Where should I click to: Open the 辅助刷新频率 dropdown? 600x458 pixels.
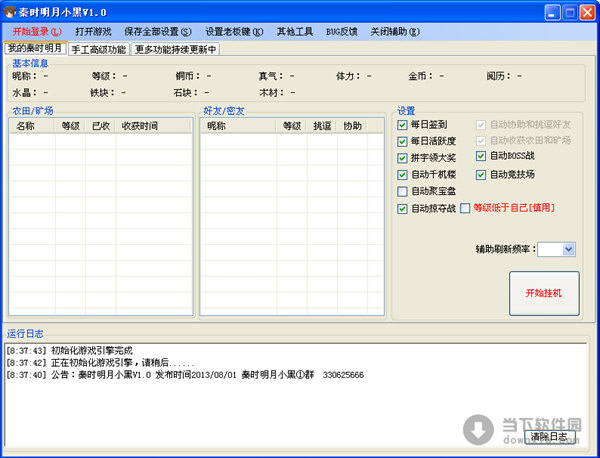click(x=568, y=249)
